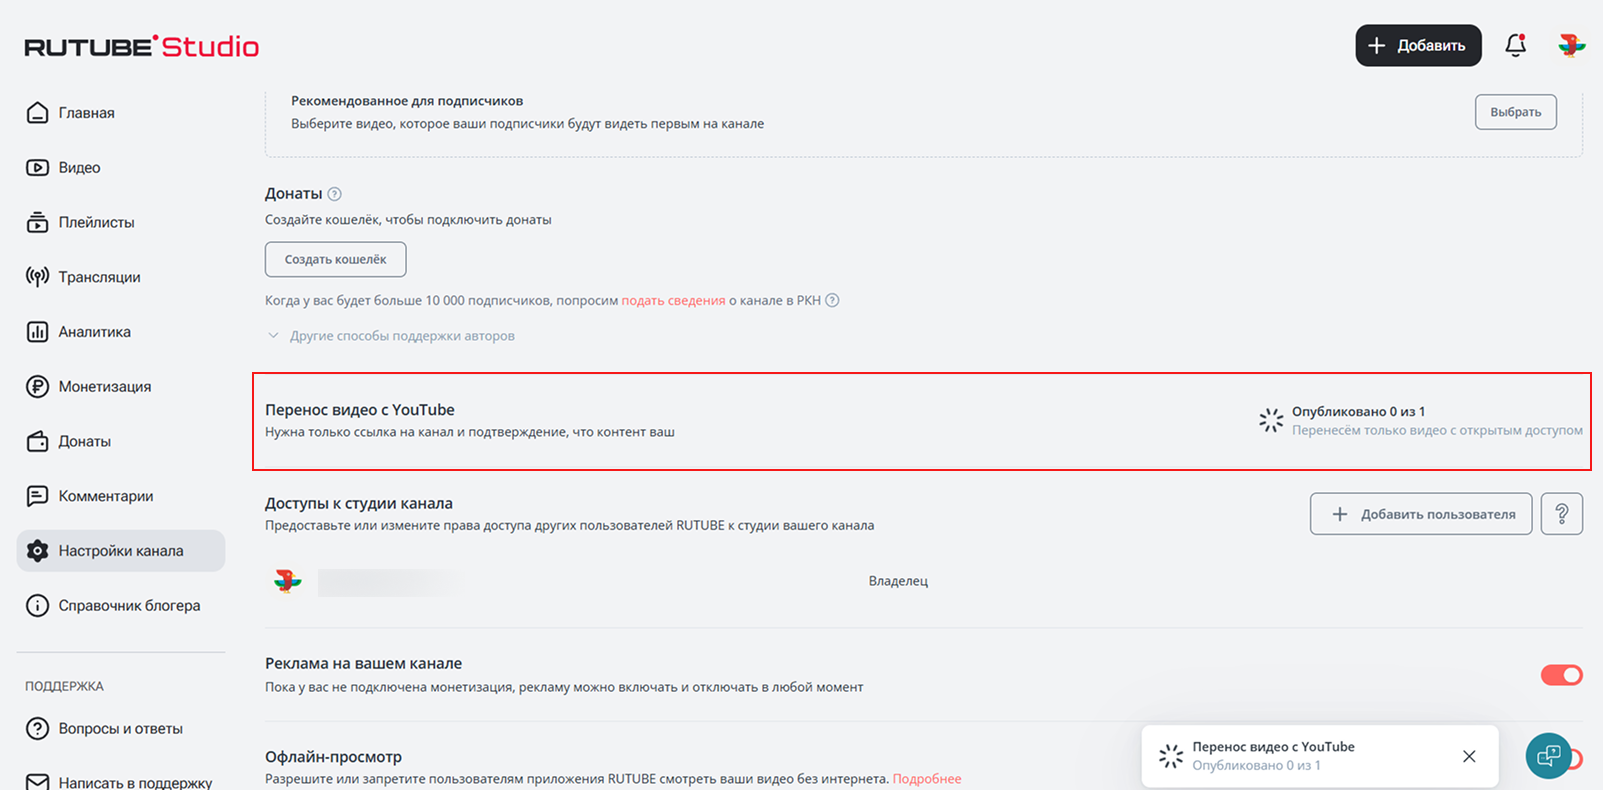Click the help question mark near Донаты
This screenshot has height=790, width=1603.
[x=335, y=194]
